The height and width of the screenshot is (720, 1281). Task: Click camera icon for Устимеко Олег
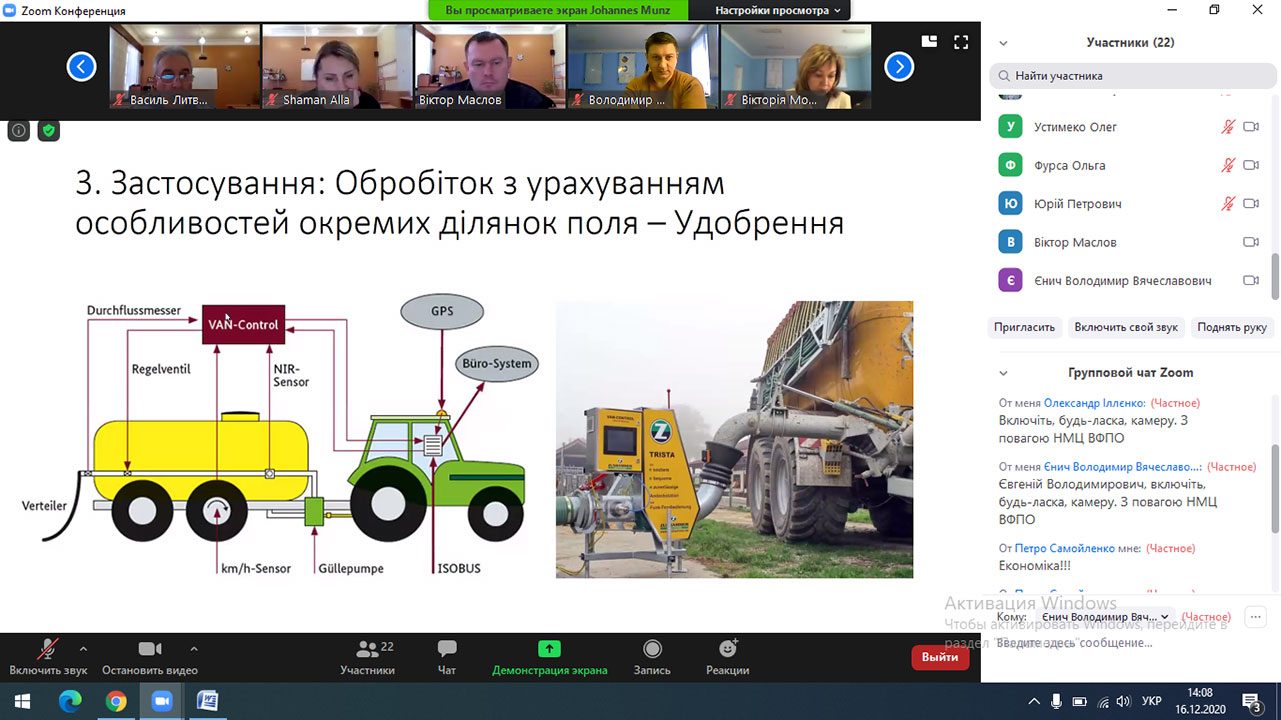coord(1251,127)
